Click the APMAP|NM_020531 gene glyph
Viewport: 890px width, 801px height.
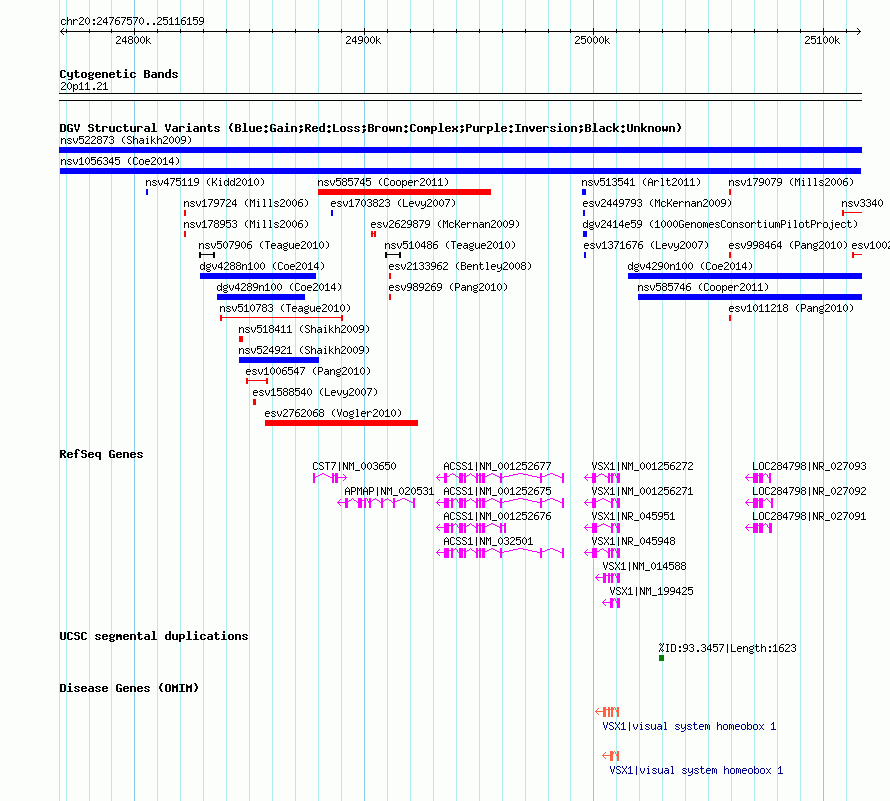376,503
